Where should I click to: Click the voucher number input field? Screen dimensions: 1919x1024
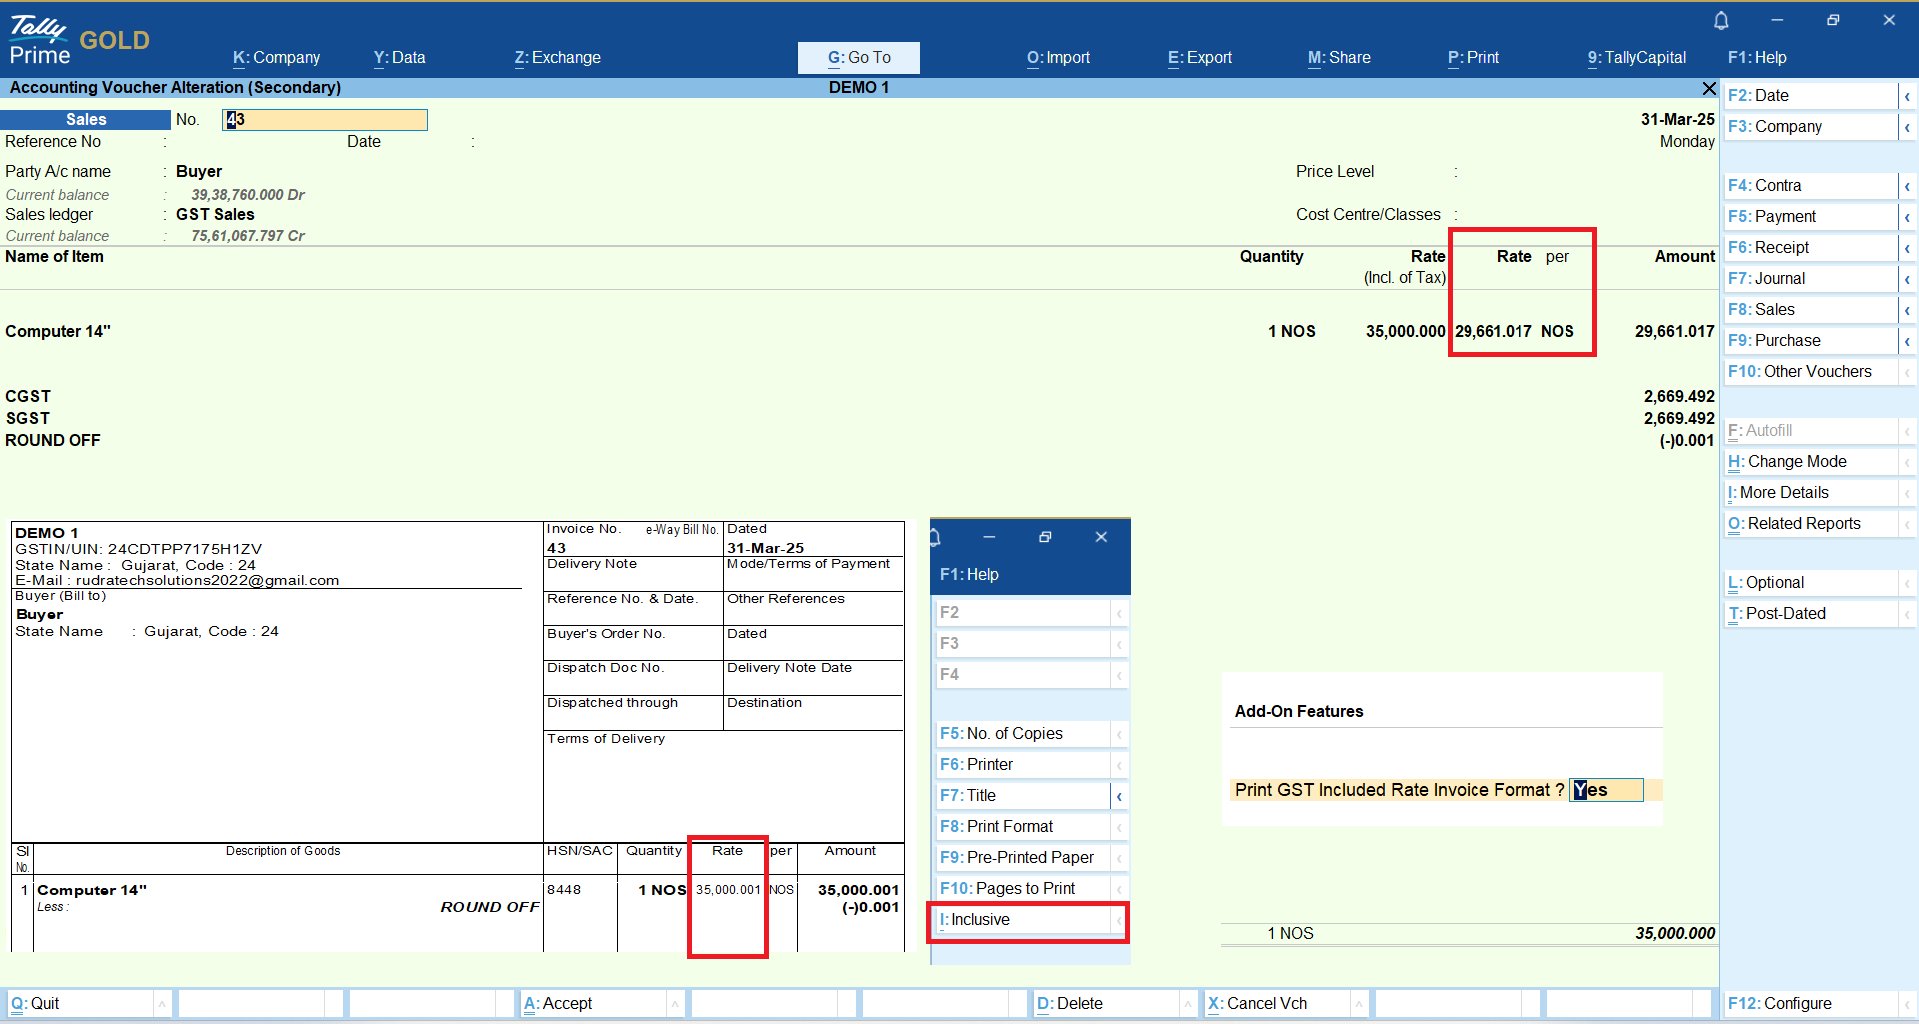(325, 120)
